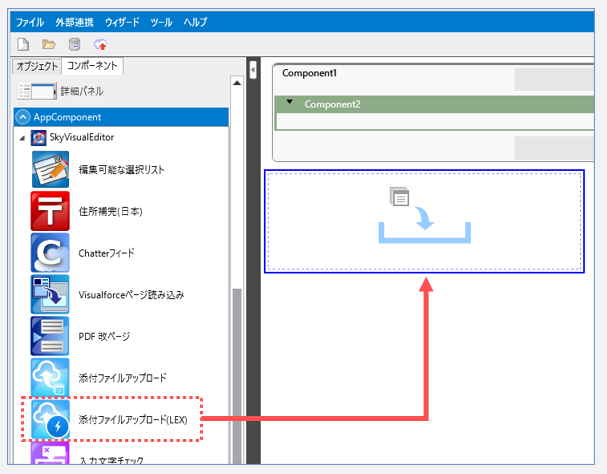This screenshot has width=607, height=474.
Task: Collapse the AppComponent section chevron
Action: [23, 117]
